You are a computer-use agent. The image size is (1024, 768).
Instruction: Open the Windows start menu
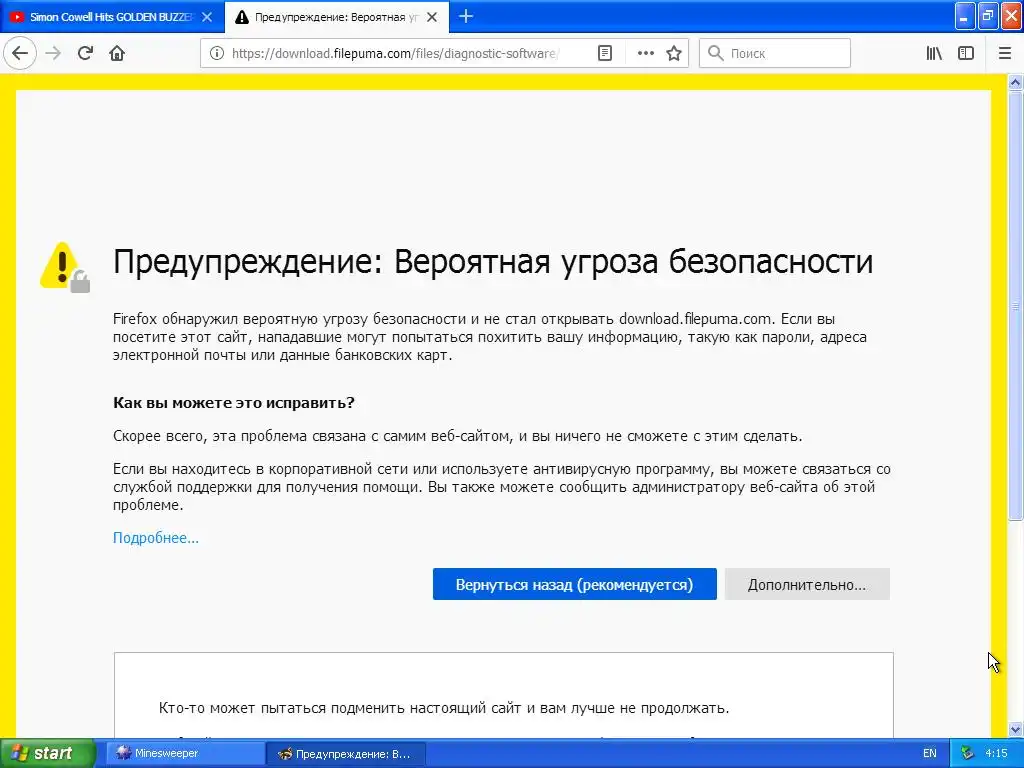coord(48,754)
